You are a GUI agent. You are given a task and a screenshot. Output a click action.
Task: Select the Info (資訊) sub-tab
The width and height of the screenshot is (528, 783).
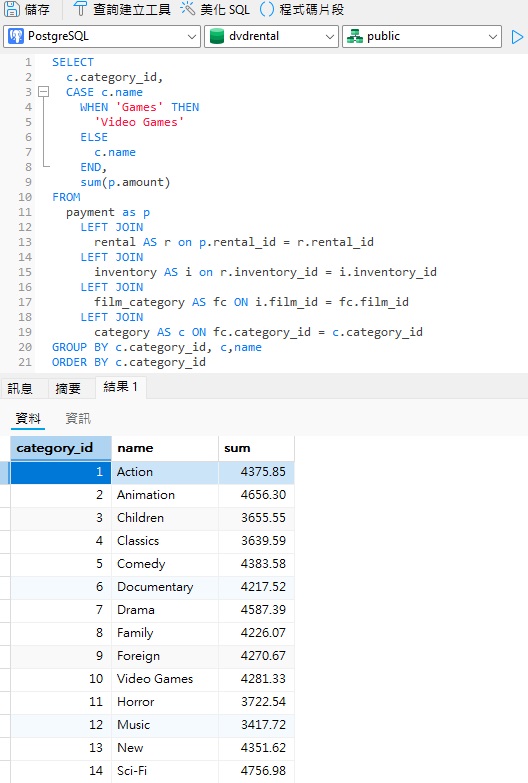point(78,418)
